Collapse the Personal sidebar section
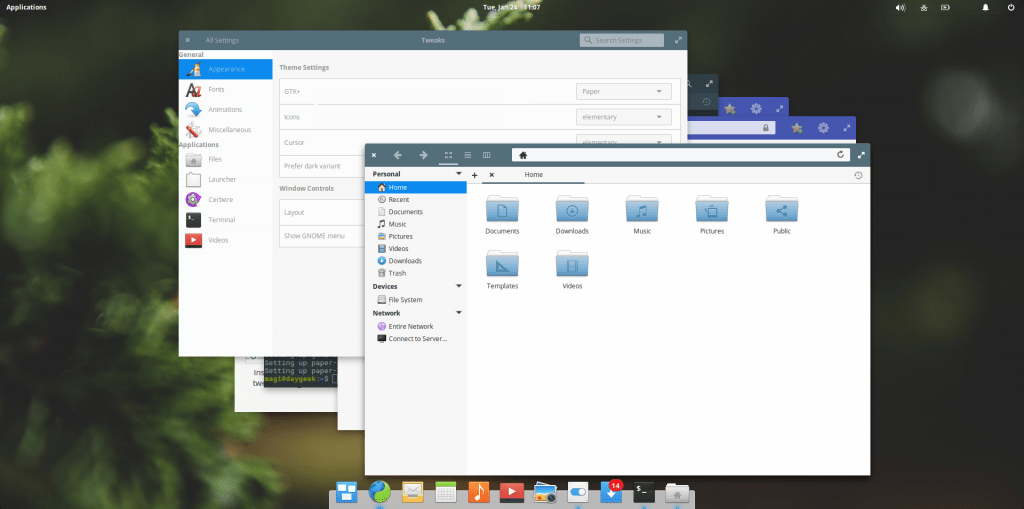1024x509 pixels. (x=459, y=174)
